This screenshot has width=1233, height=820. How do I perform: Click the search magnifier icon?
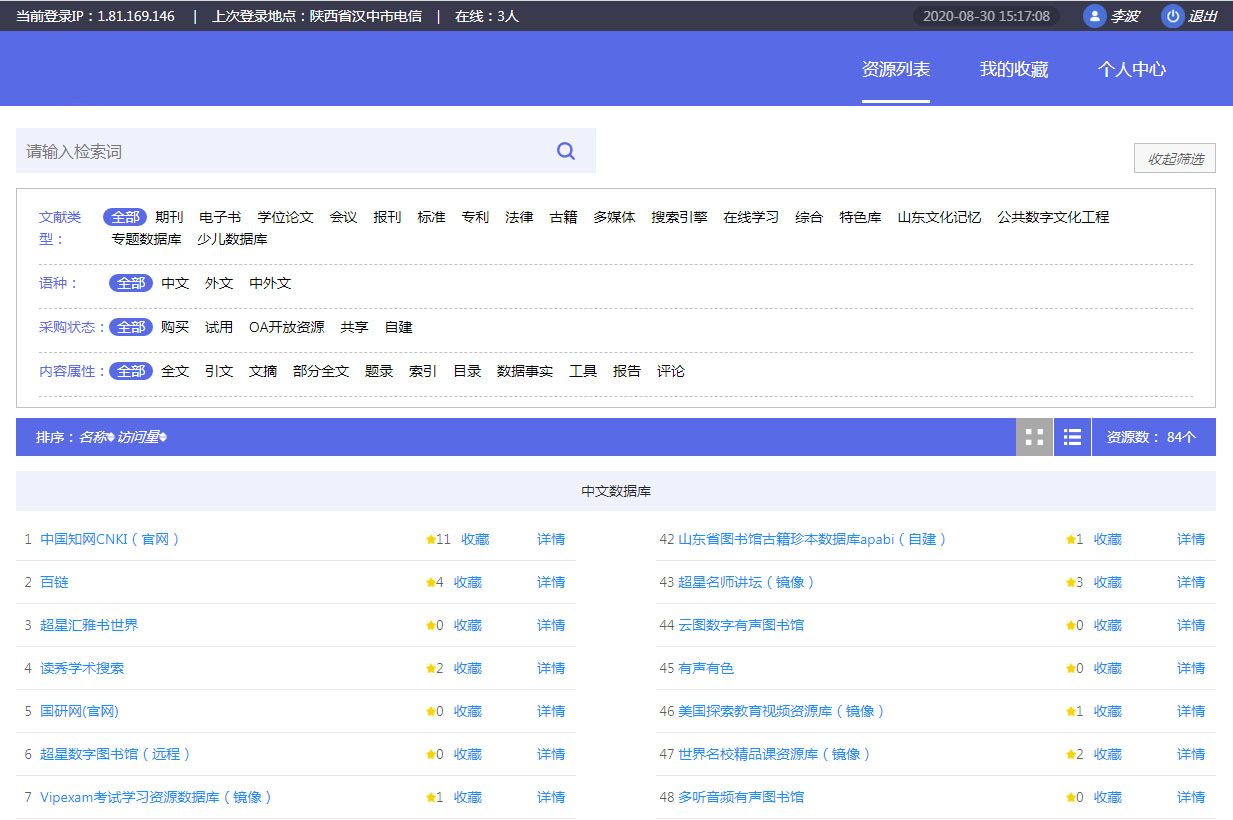click(x=566, y=151)
